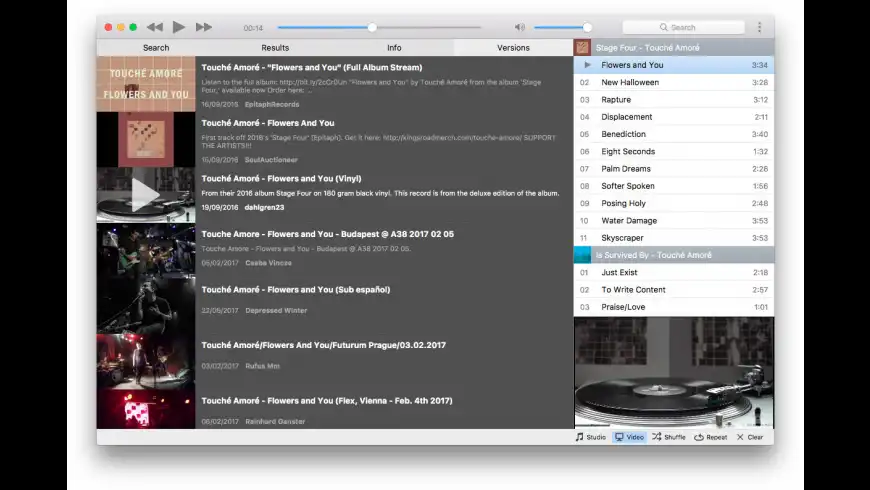Toggle Video mode
Viewport: 870px width, 490px height.
630,437
